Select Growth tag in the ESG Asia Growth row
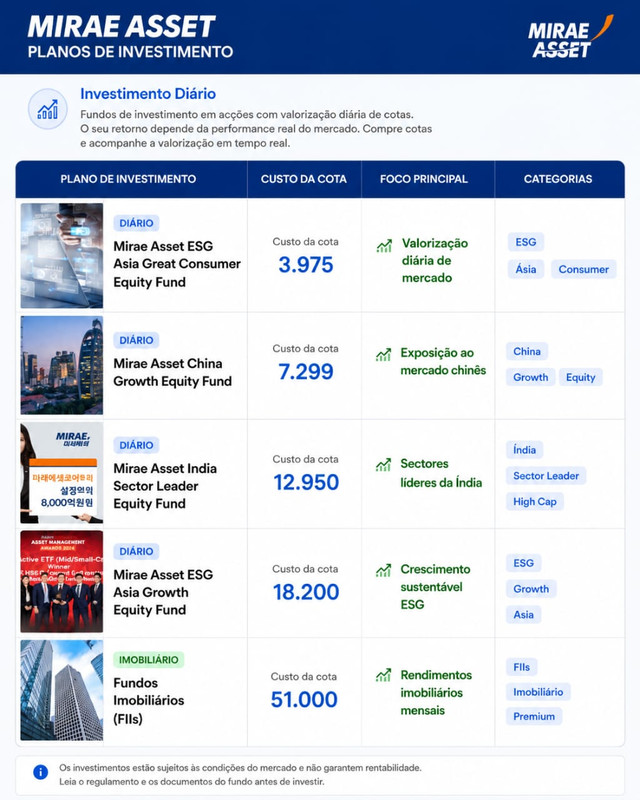The width and height of the screenshot is (640, 800). [x=531, y=589]
